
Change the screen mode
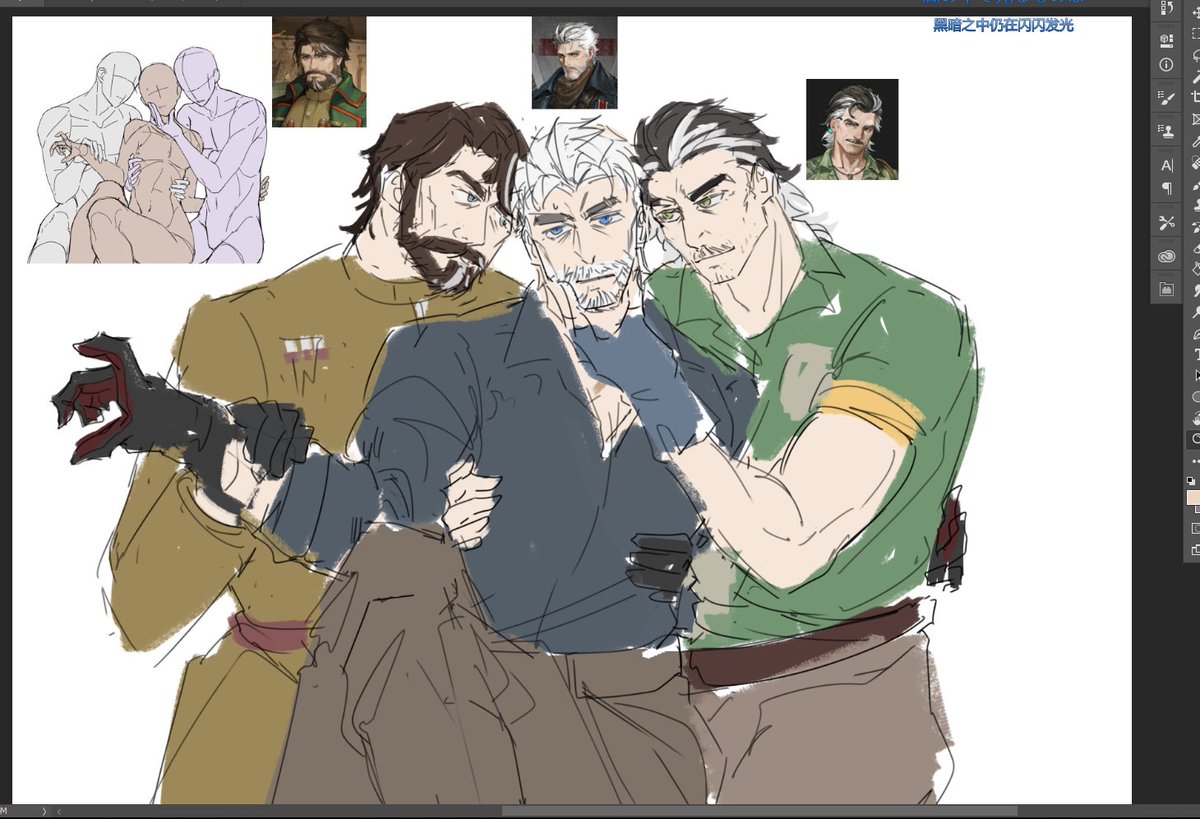point(1196,549)
